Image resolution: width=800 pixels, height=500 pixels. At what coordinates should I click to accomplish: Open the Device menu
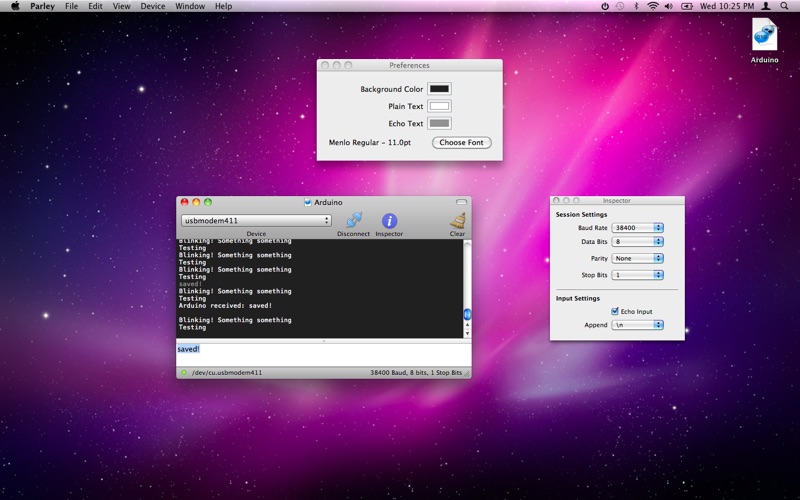(x=153, y=6)
